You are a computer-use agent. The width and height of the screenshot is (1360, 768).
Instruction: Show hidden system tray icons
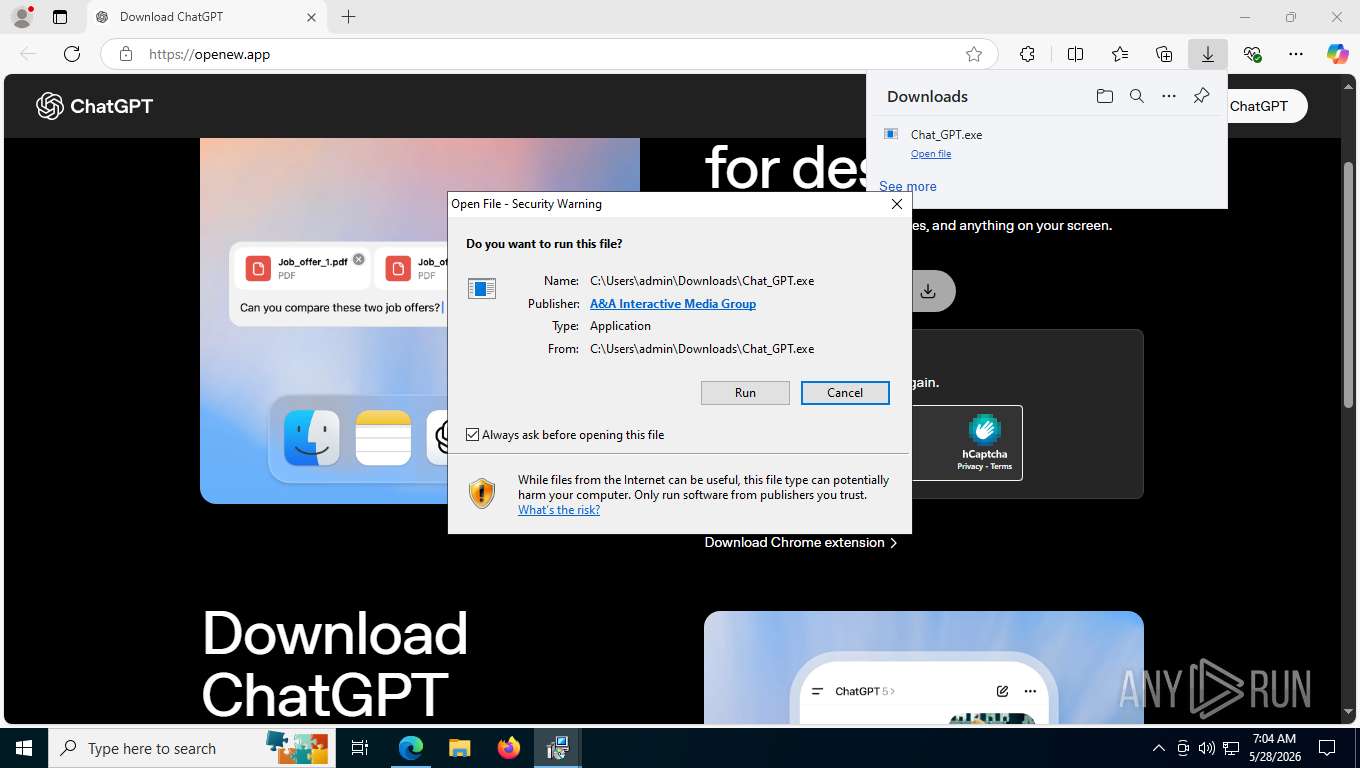pyautogui.click(x=1159, y=748)
